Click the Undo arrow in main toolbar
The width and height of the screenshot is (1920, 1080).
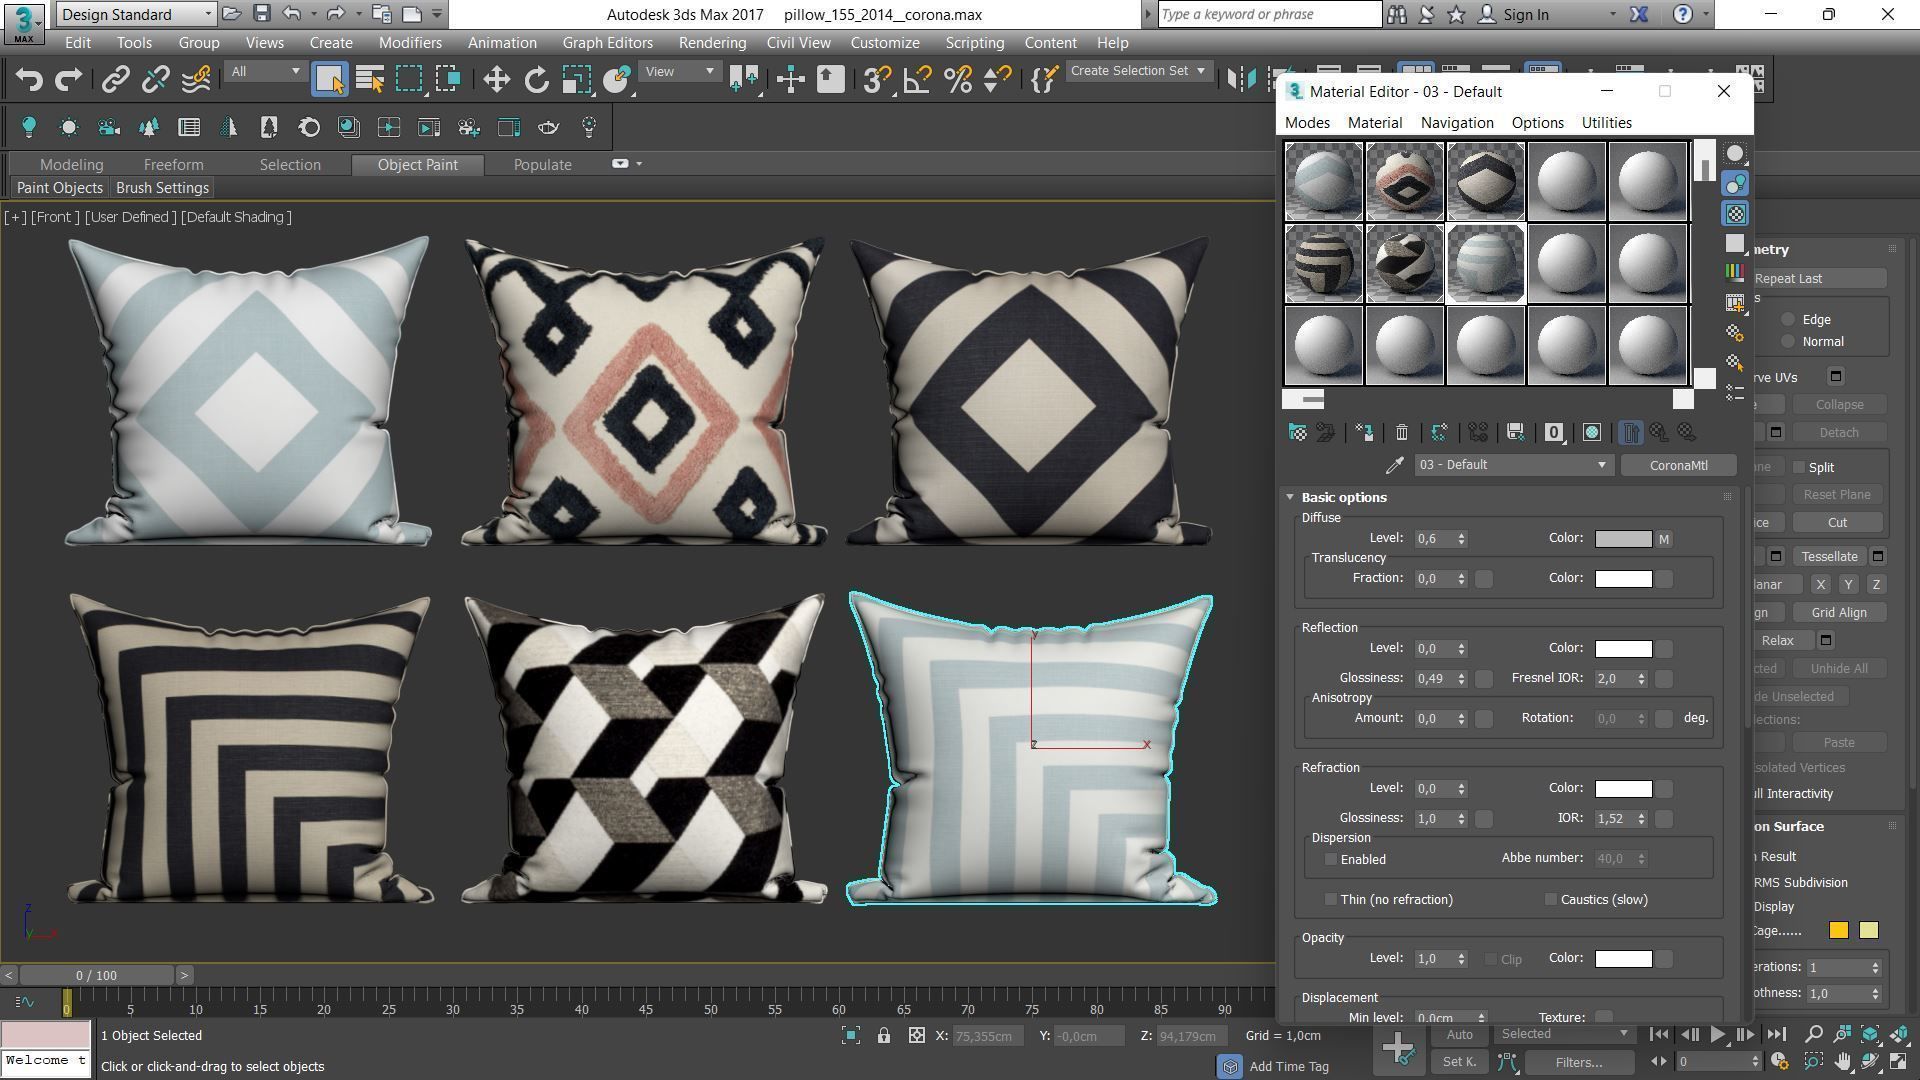(29, 80)
